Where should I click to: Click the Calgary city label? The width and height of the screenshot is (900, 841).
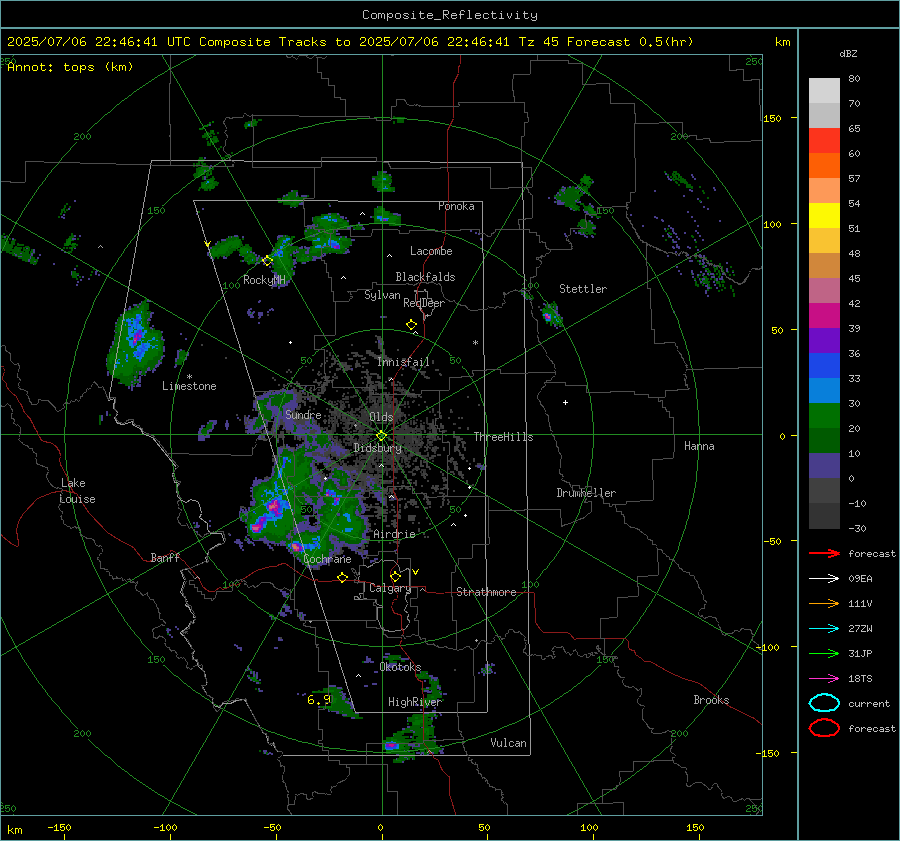[x=390, y=588]
